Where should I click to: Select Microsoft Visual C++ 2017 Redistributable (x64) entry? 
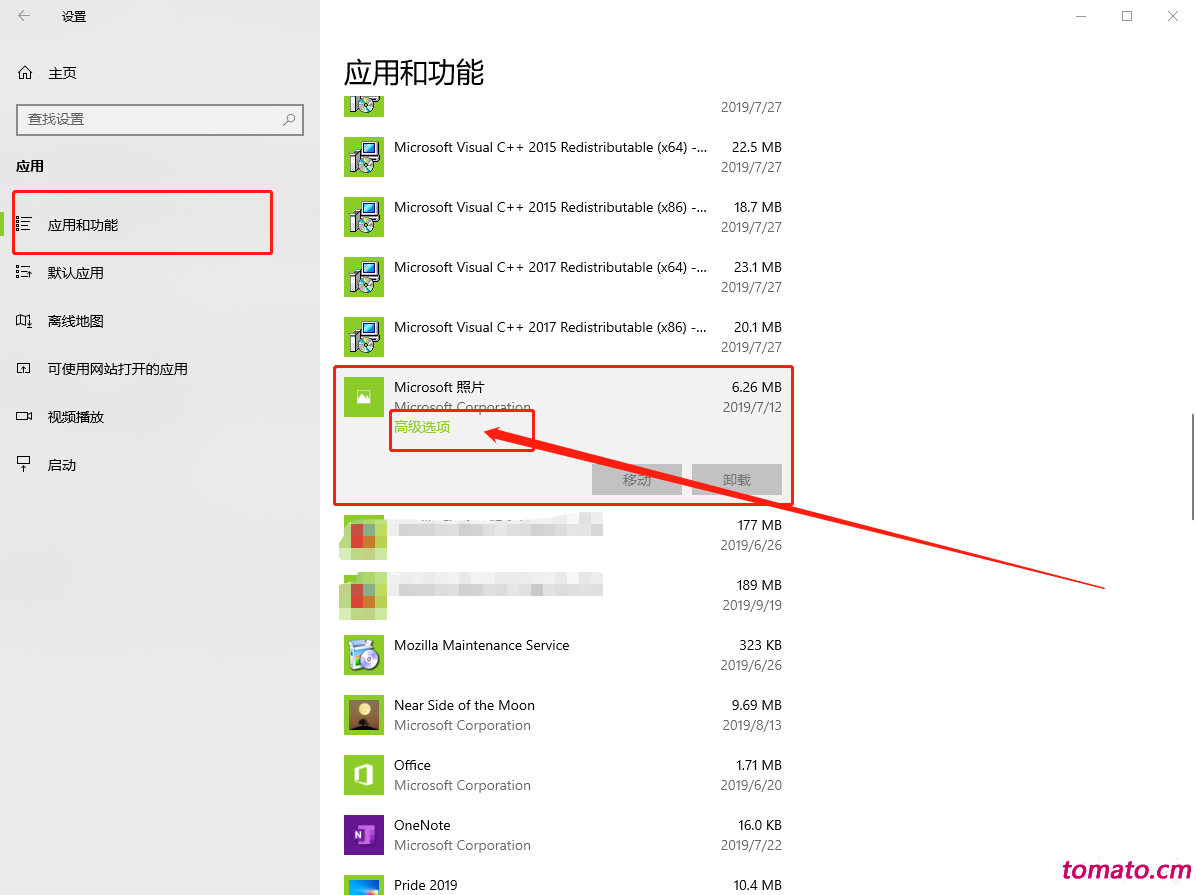coord(550,268)
